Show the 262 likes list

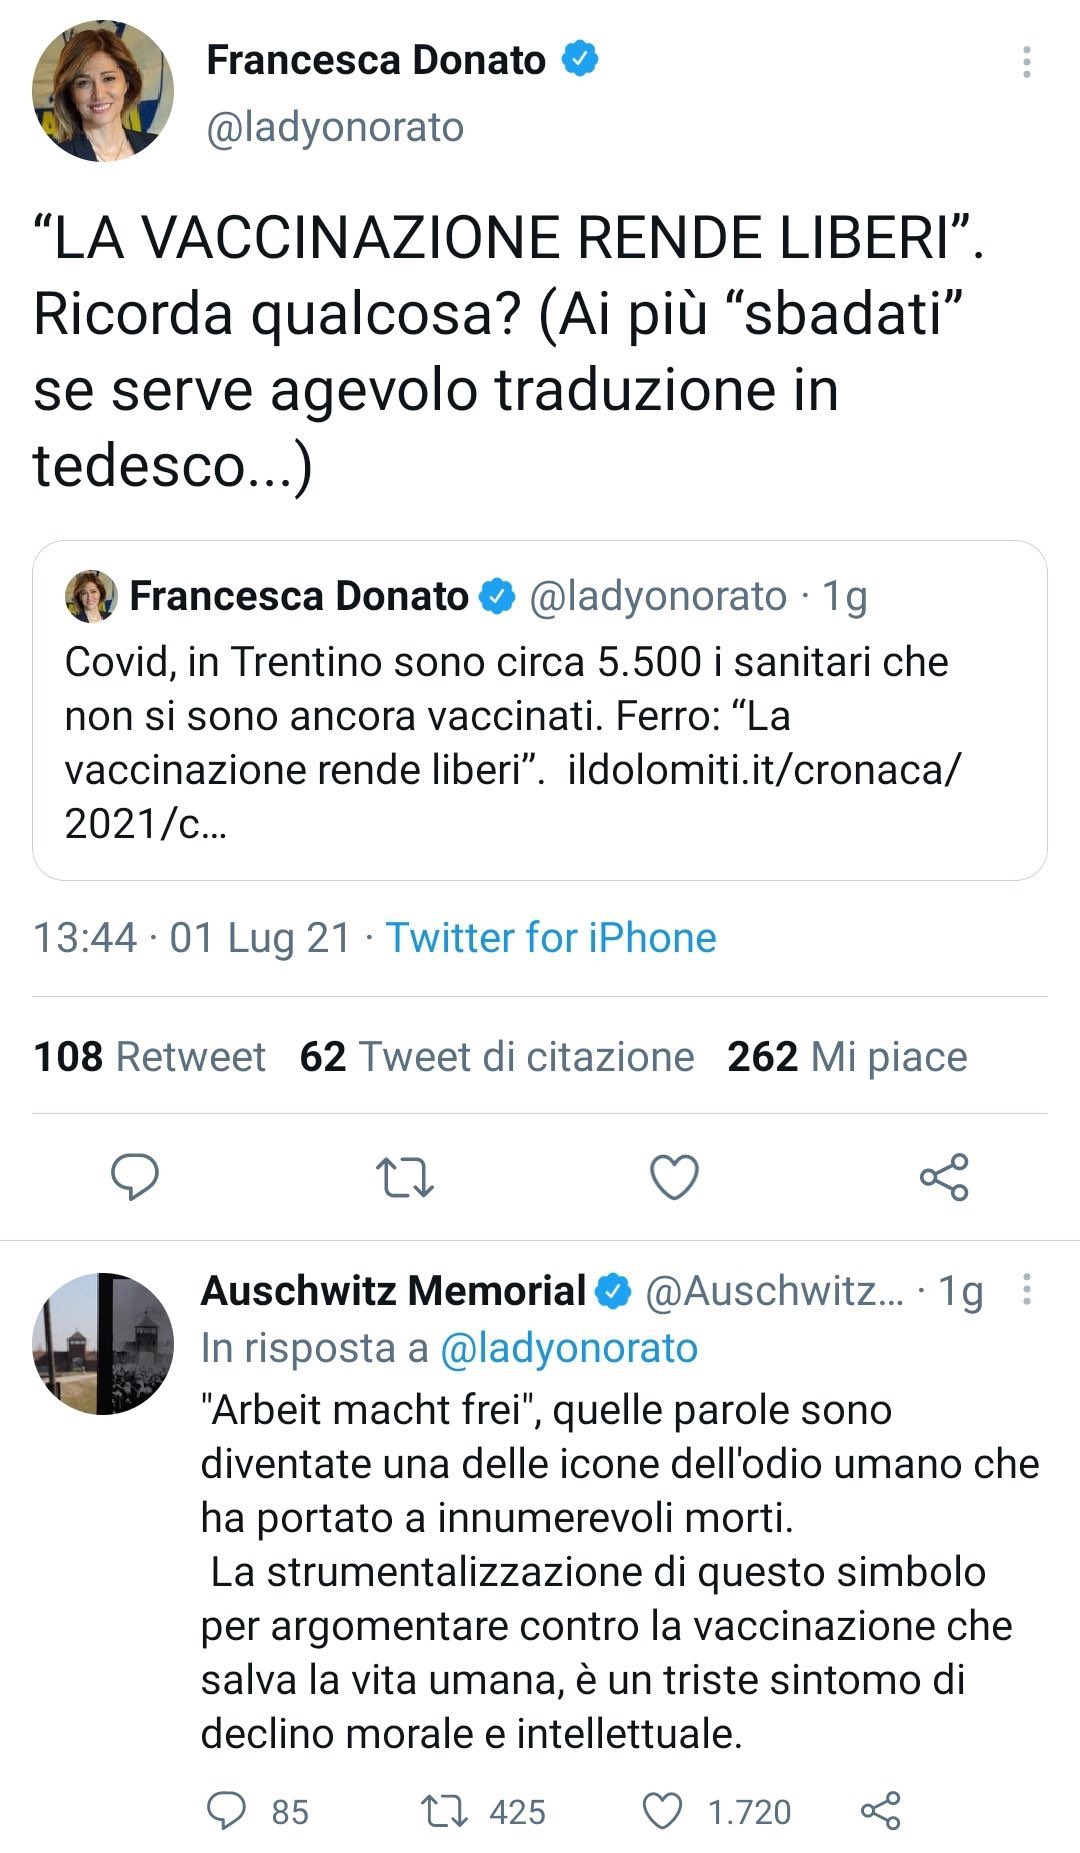point(847,1057)
